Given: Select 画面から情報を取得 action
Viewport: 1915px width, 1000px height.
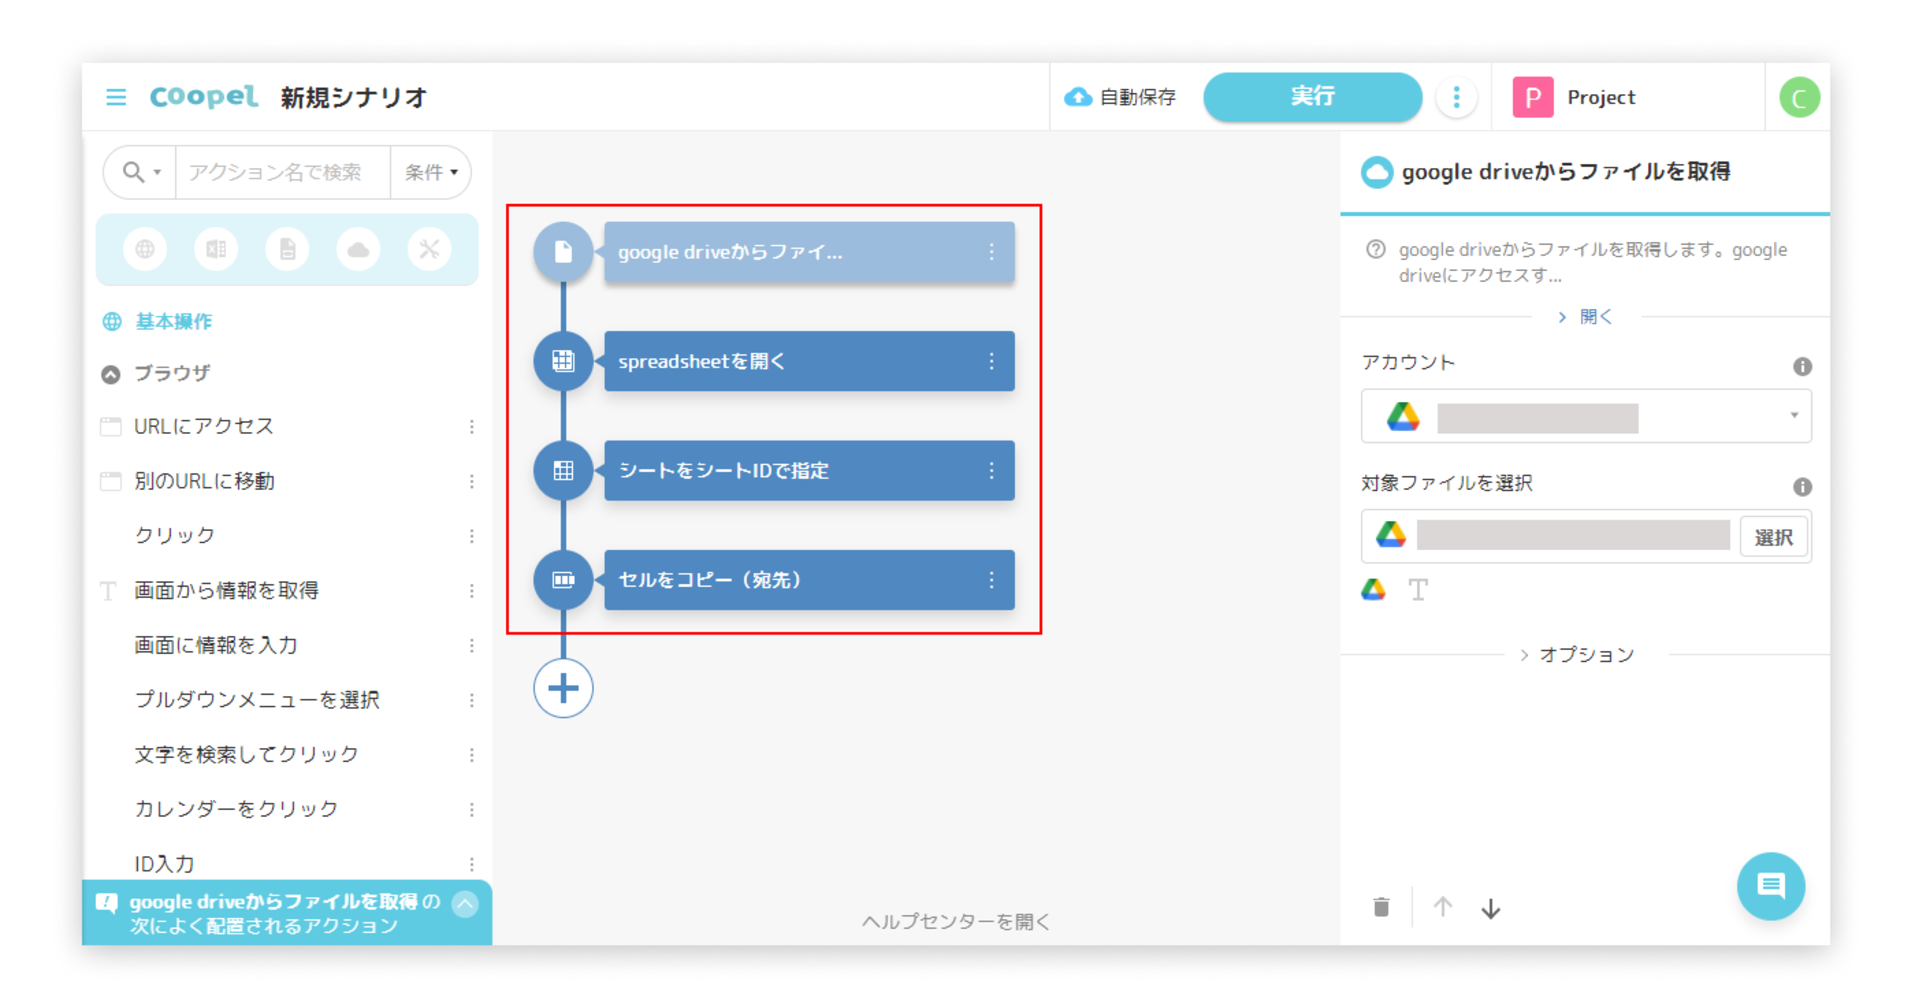Looking at the screenshot, I should coord(227,590).
